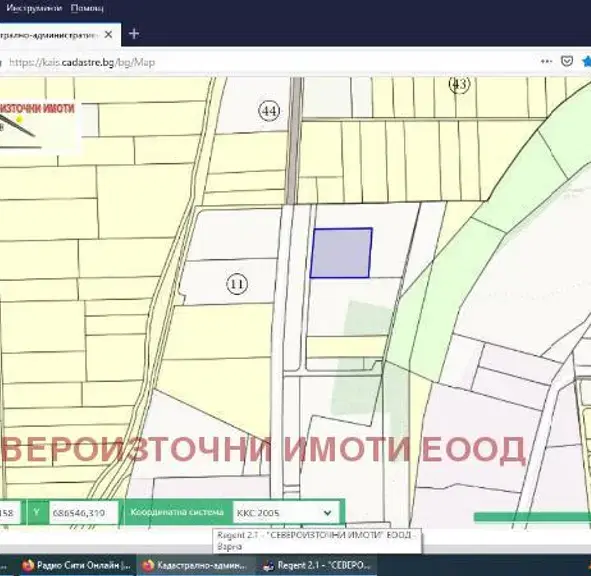Close the cadastre browser tab
Screen dimensions: 591x576
pos(108,35)
